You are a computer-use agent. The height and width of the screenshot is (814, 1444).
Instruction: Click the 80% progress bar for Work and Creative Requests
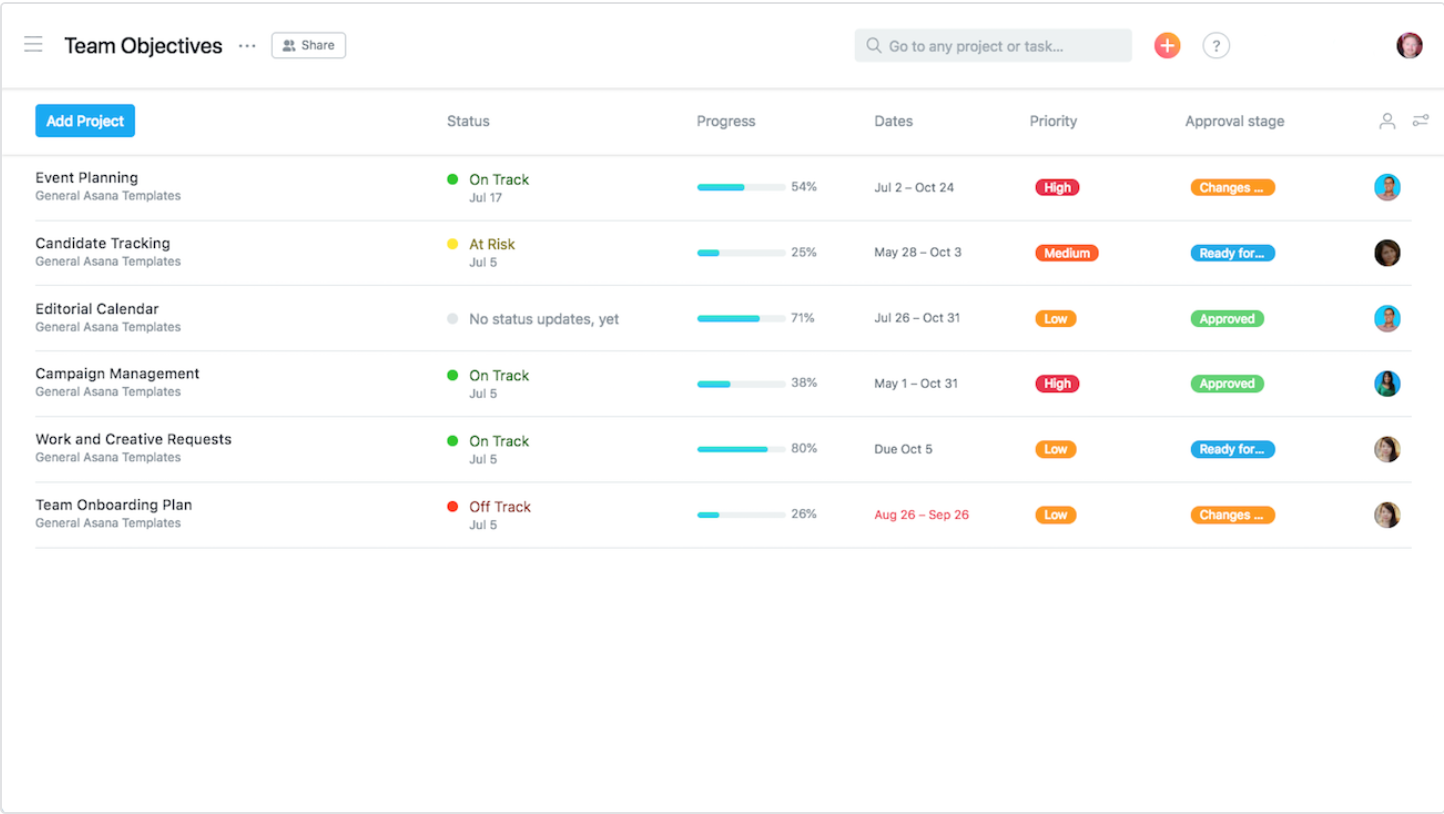tap(741, 449)
